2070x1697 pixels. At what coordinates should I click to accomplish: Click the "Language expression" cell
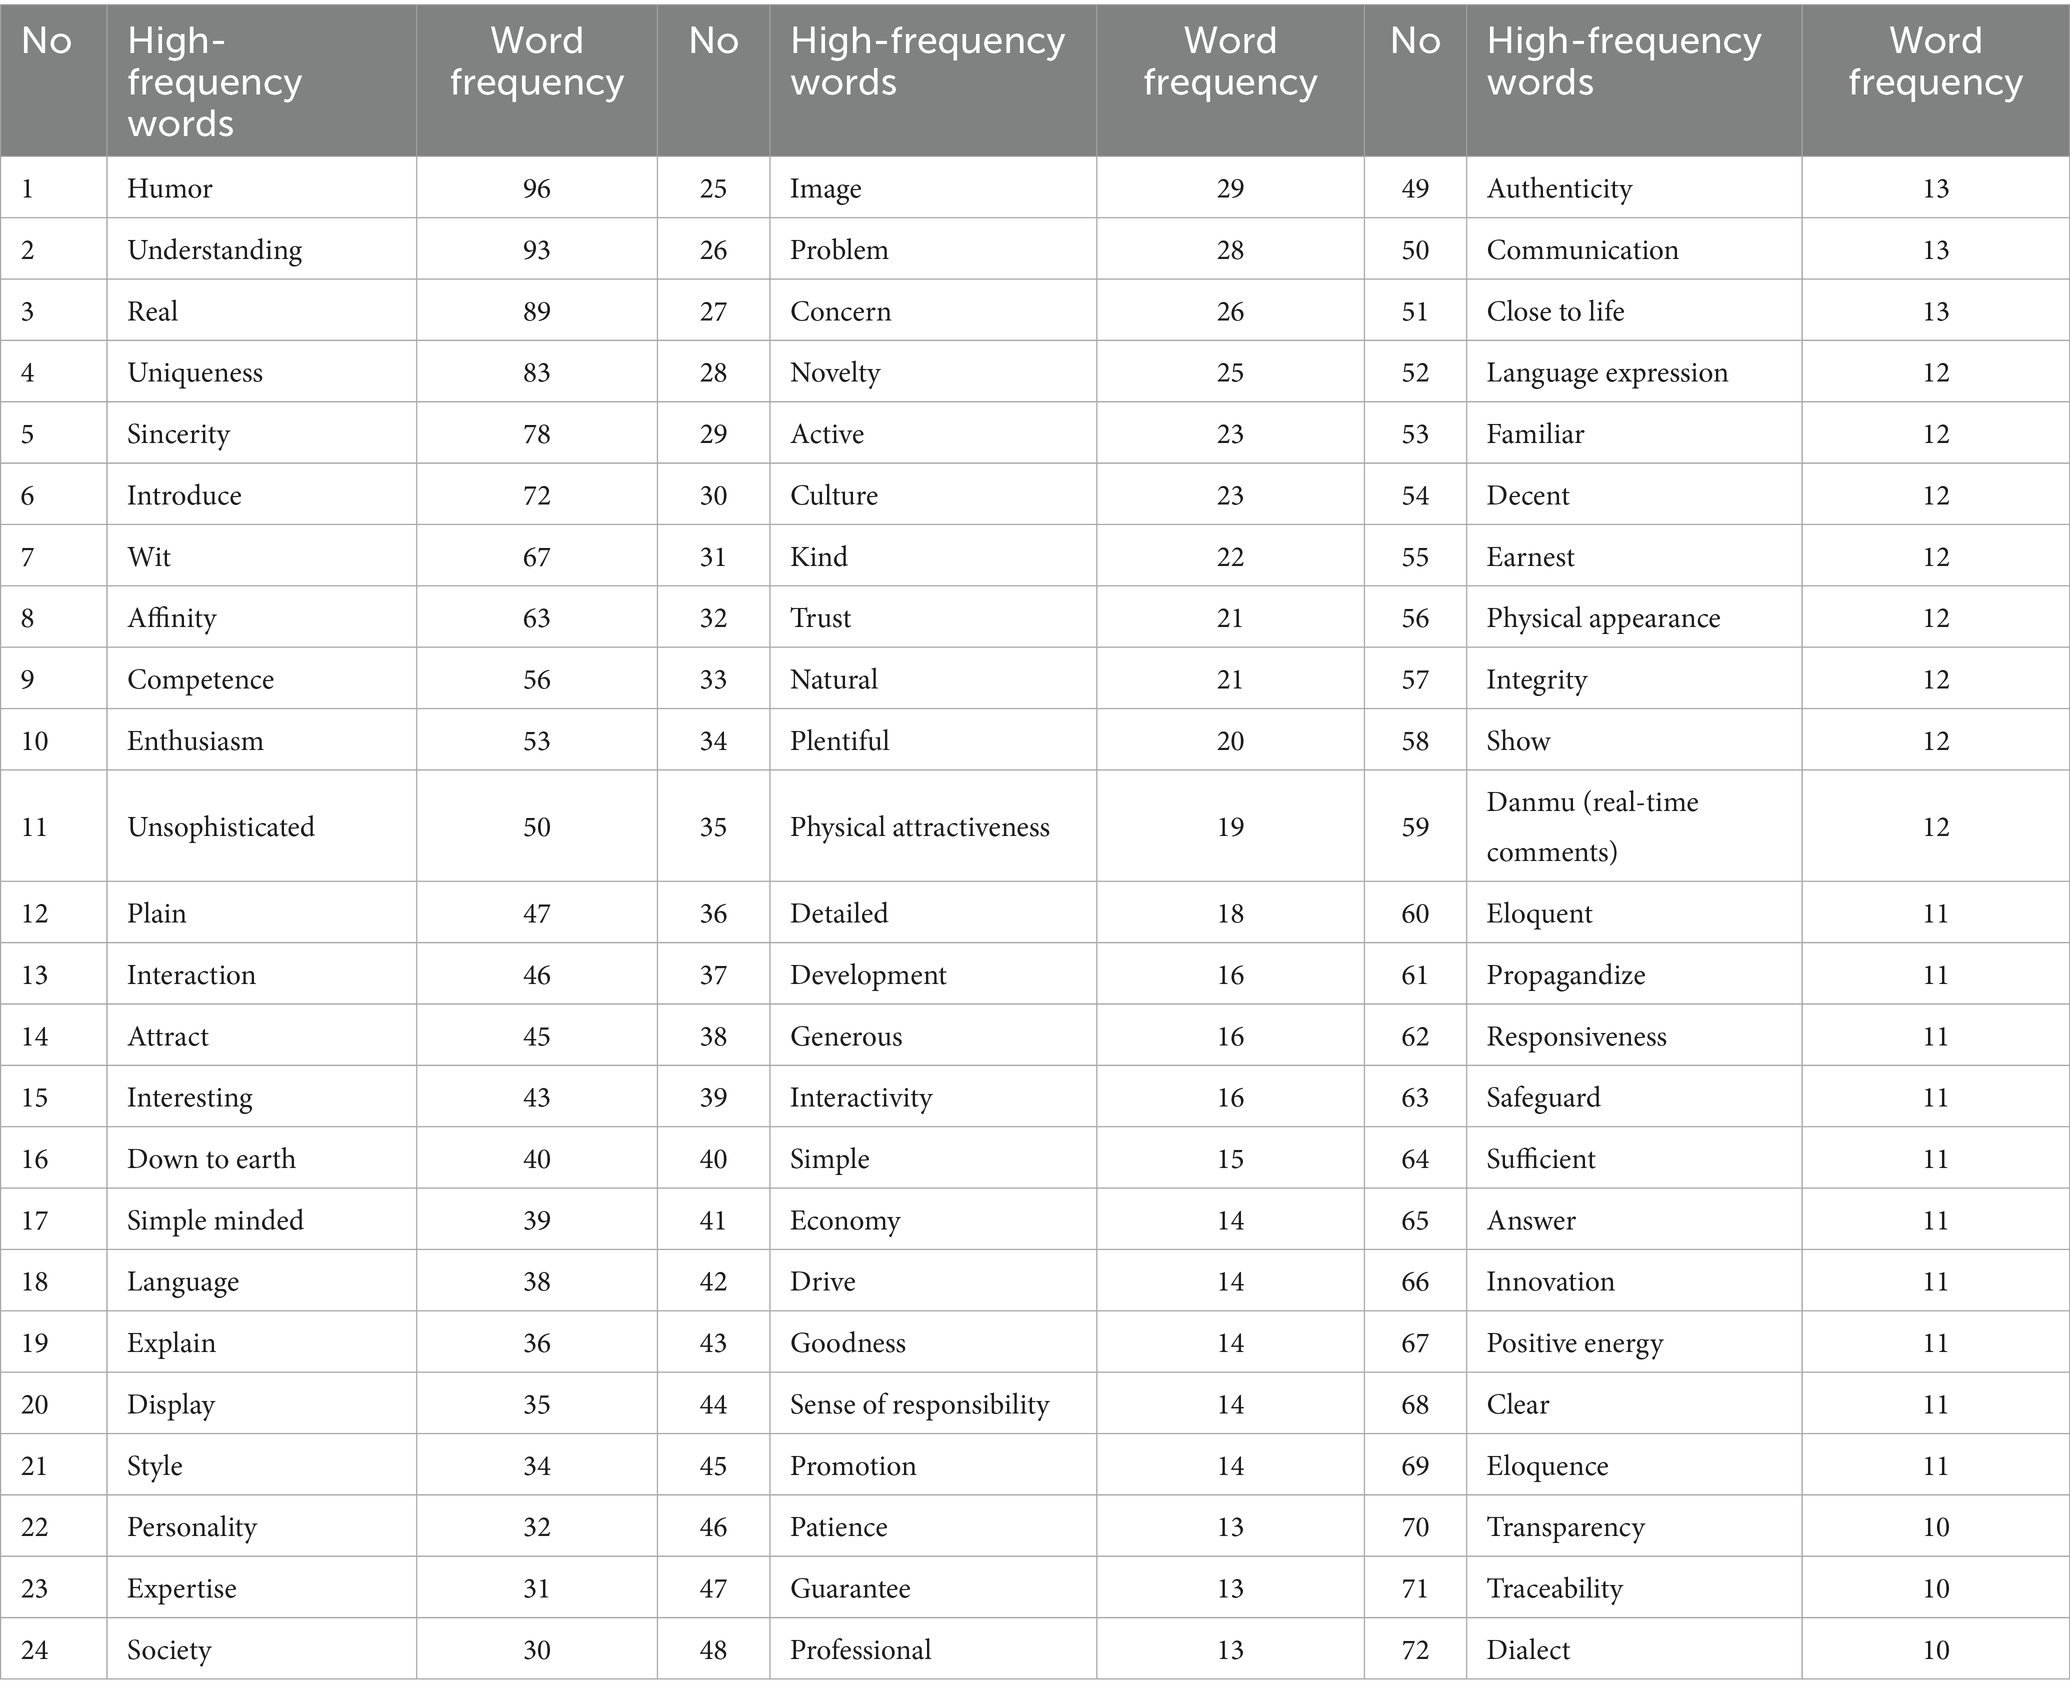[x=1607, y=373]
